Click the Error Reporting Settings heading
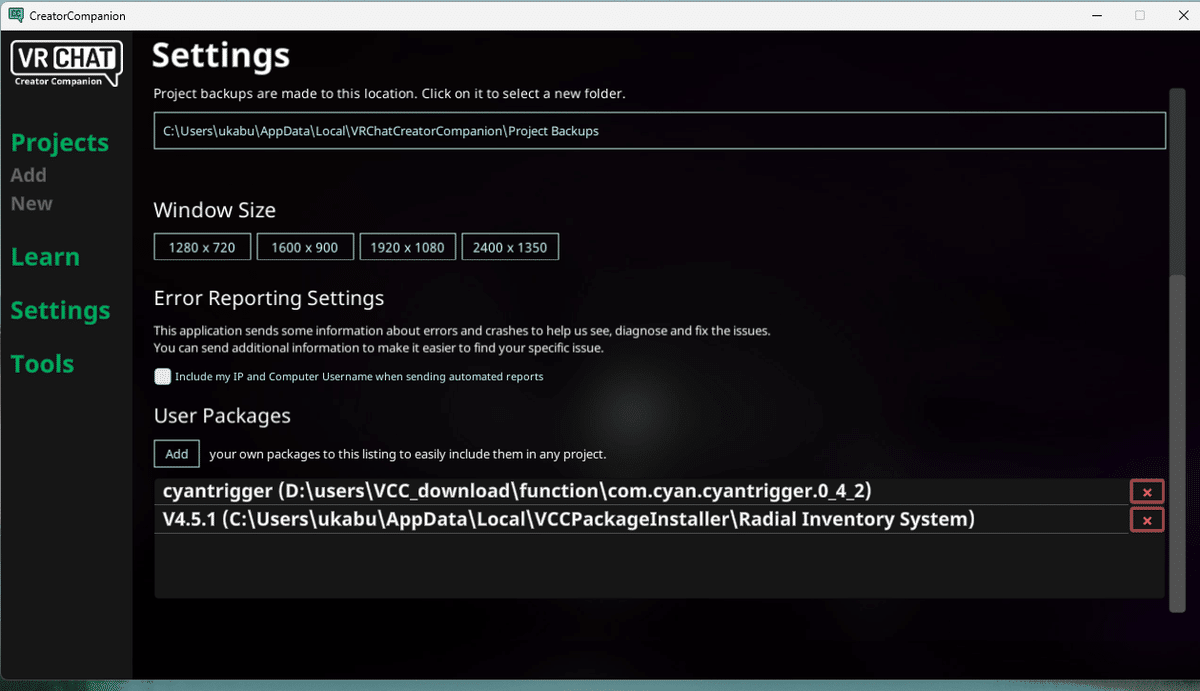This screenshot has width=1200, height=691. [269, 298]
